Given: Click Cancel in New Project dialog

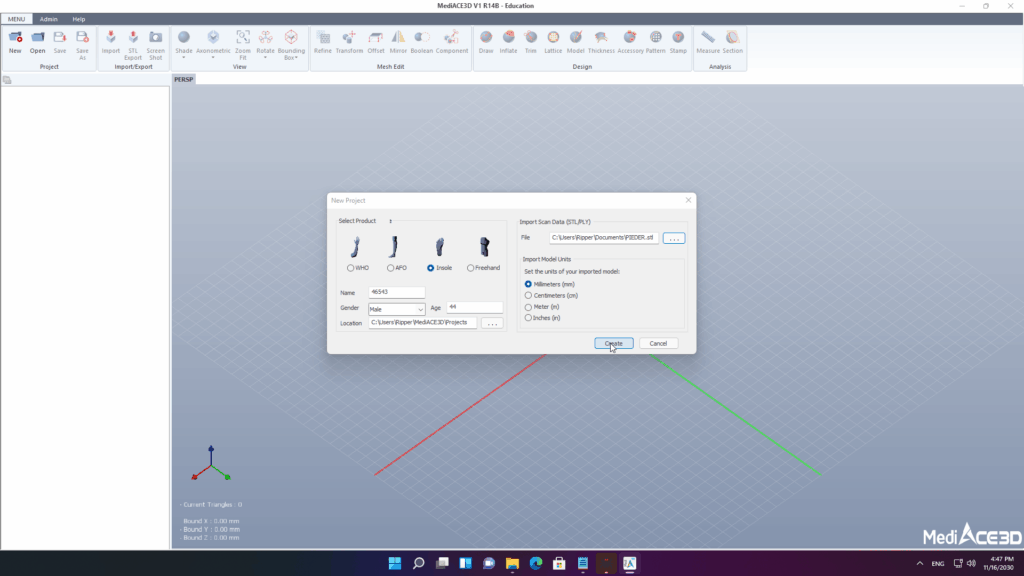Looking at the screenshot, I should coord(658,343).
